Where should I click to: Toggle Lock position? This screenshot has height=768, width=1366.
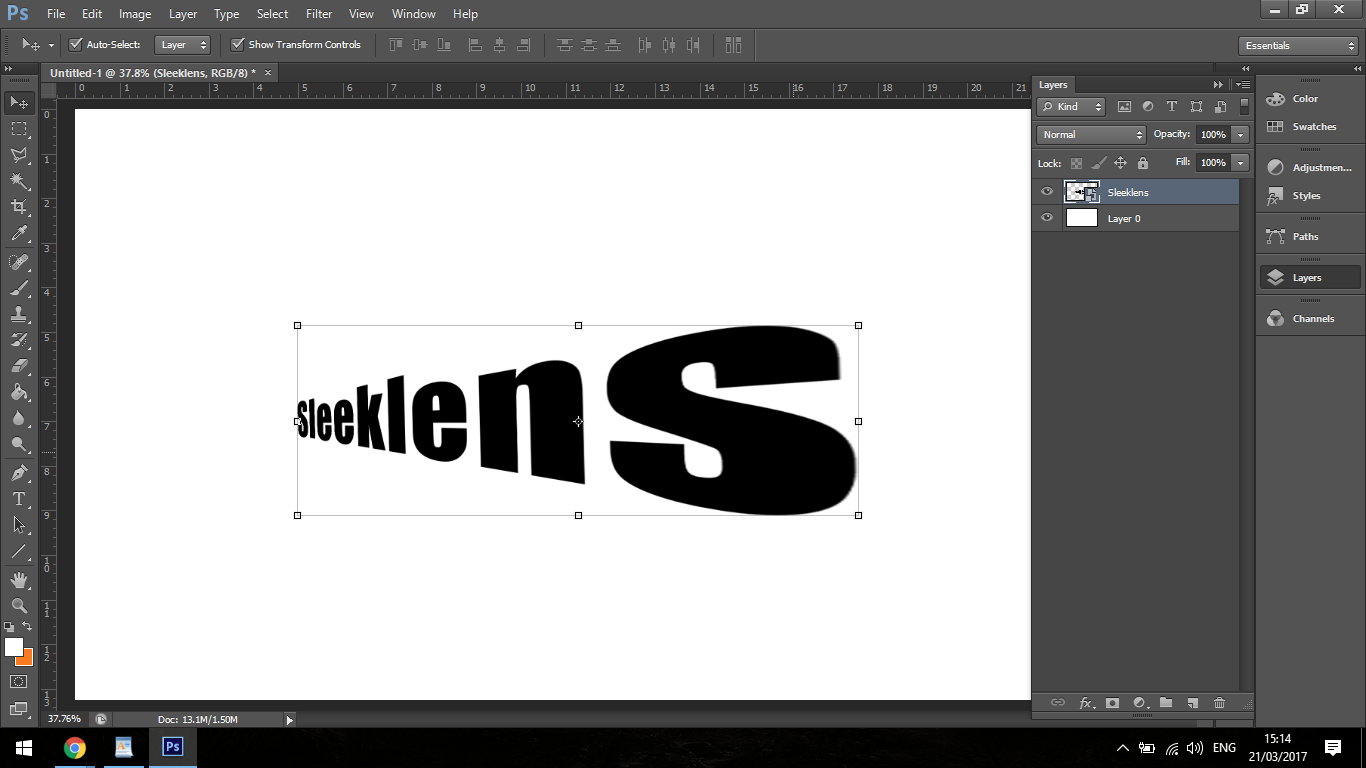tap(1120, 163)
